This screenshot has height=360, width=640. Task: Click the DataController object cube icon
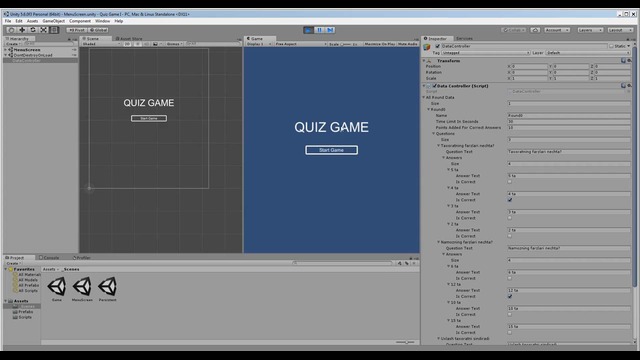click(x=427, y=48)
